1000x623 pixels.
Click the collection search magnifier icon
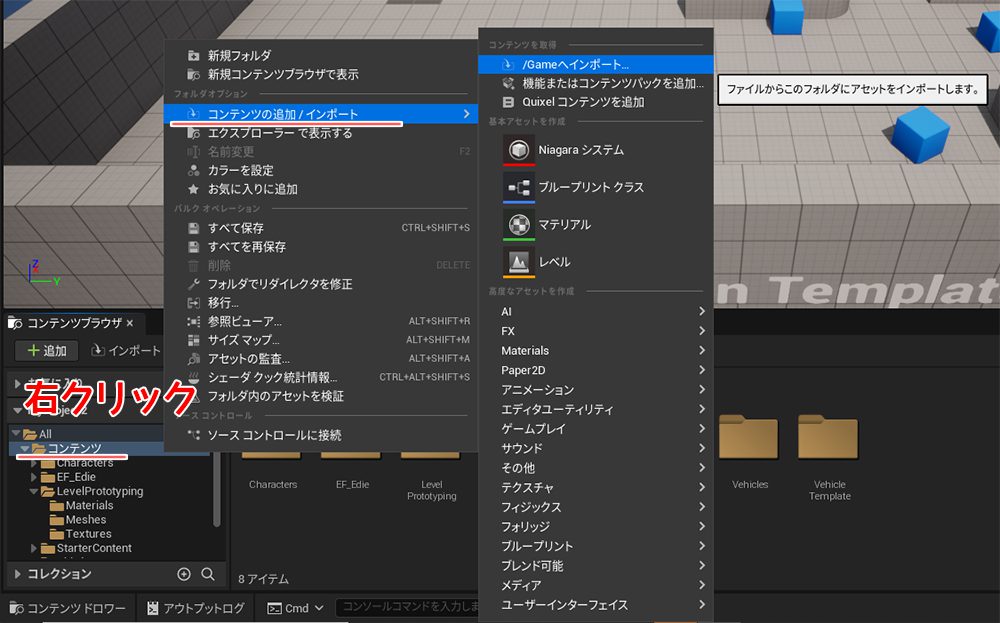[x=208, y=574]
